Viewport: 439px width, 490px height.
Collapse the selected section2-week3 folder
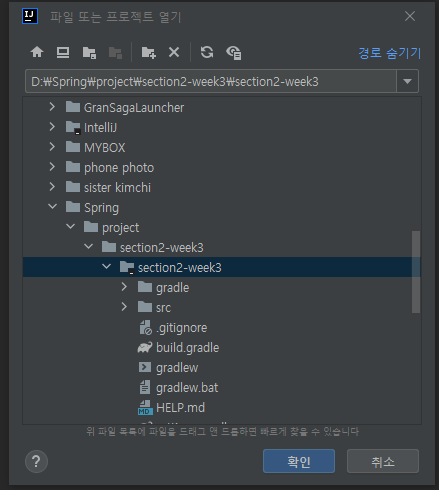click(106, 267)
